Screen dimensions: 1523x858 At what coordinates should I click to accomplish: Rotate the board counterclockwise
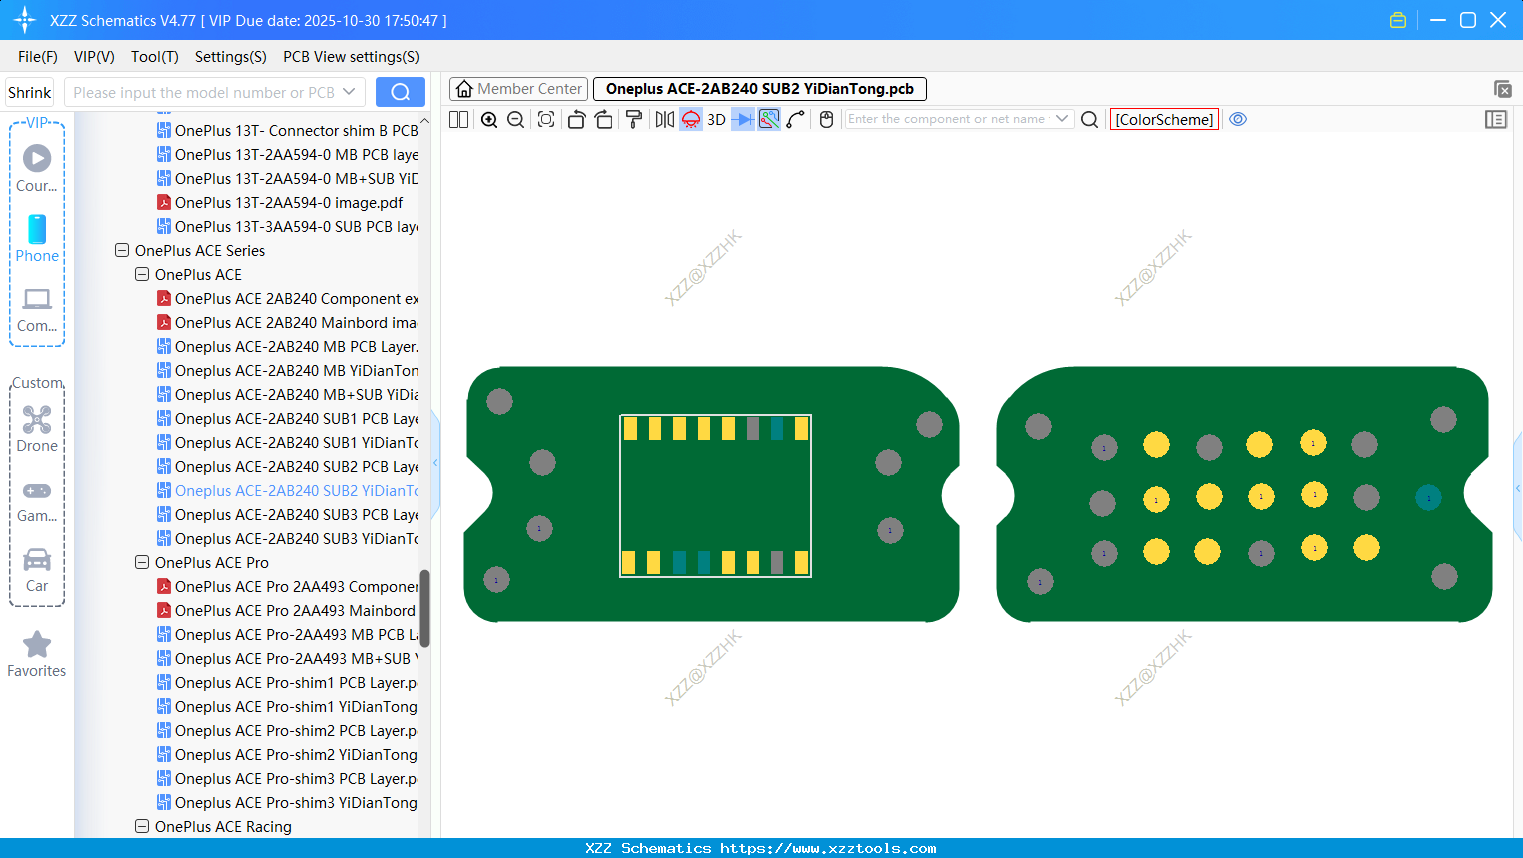pyautogui.click(x=576, y=119)
